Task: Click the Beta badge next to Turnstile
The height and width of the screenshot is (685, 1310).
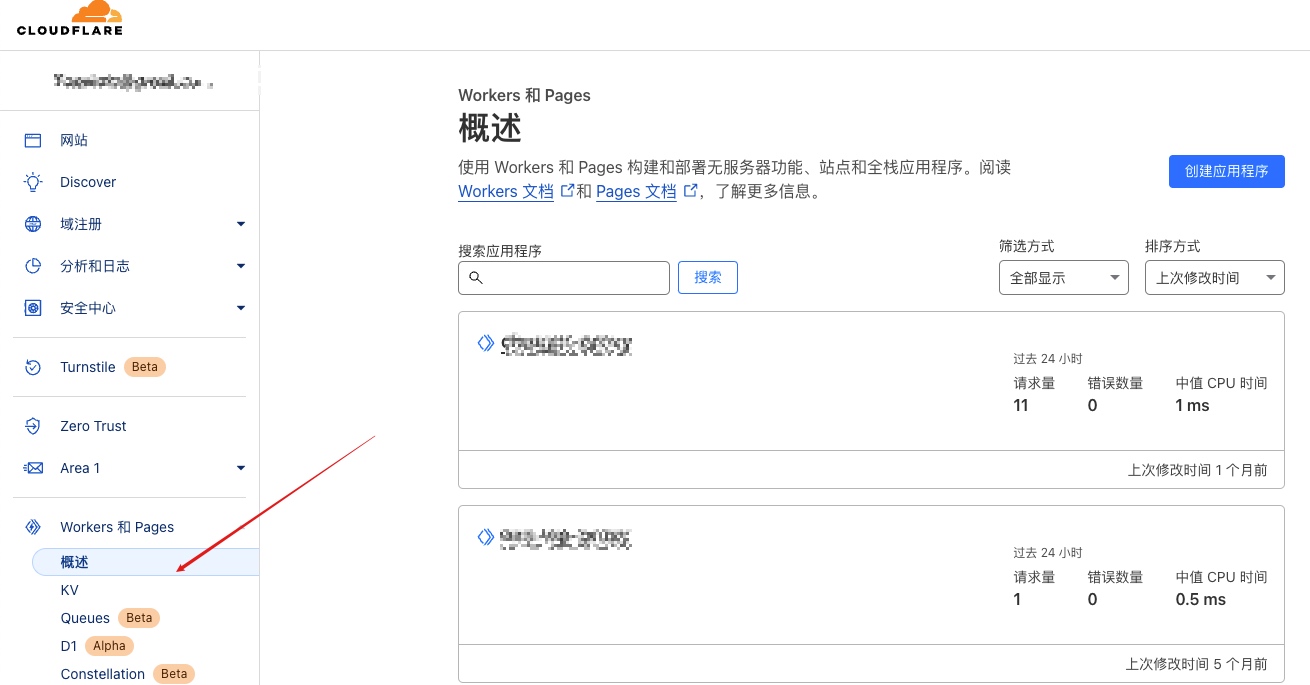Action: click(x=145, y=367)
